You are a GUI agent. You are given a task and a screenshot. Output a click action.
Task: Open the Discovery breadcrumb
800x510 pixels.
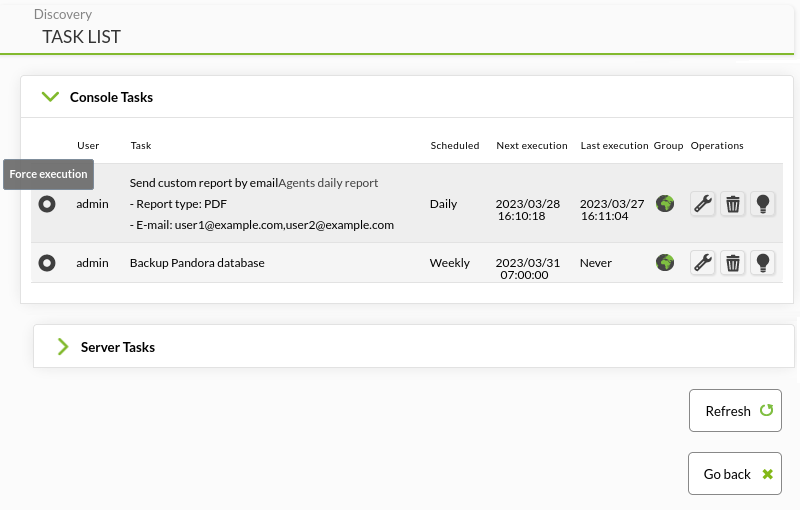(63, 14)
